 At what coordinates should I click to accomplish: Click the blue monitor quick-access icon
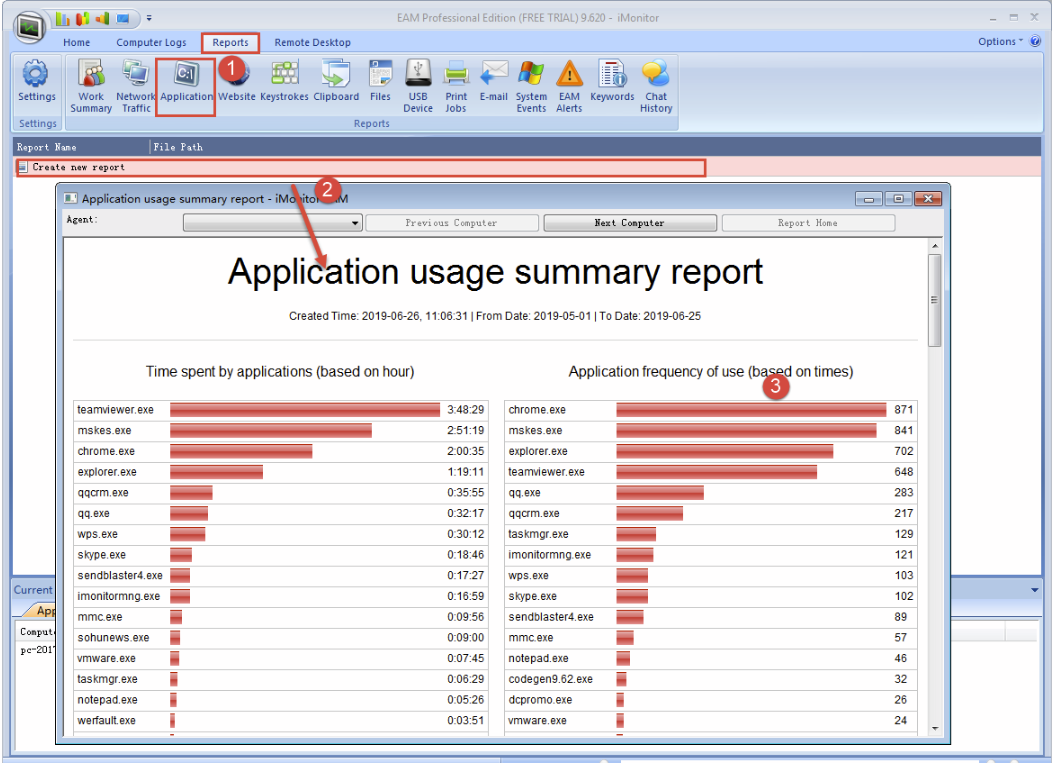point(123,18)
